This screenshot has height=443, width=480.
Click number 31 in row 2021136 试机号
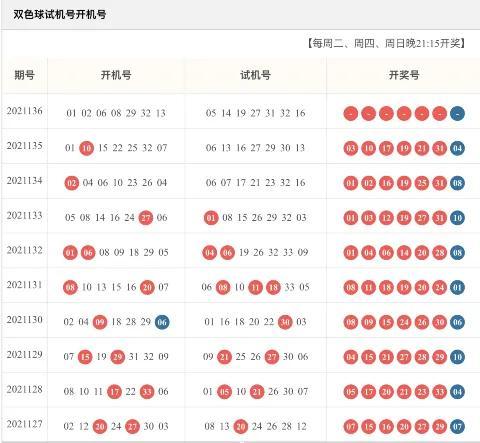coord(270,113)
